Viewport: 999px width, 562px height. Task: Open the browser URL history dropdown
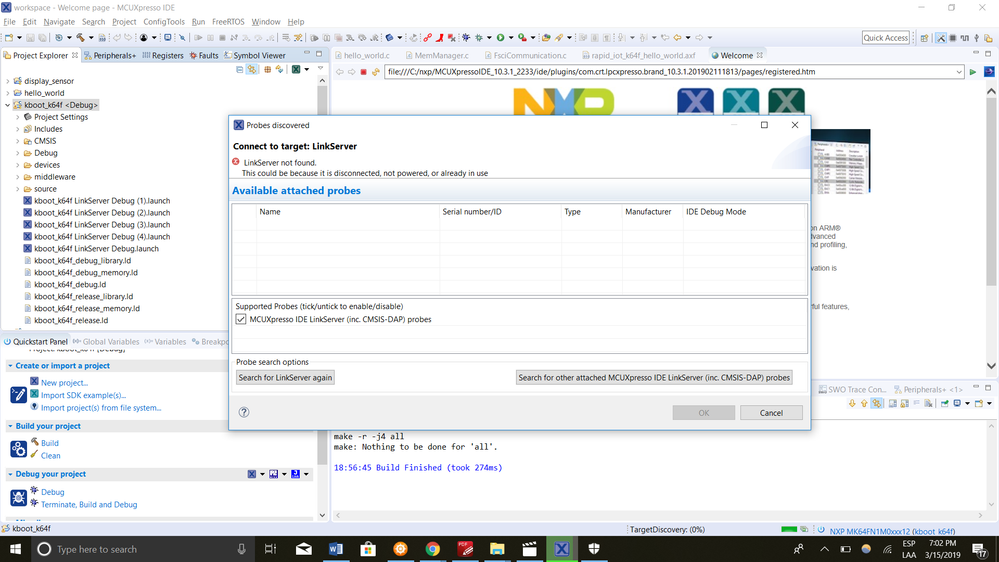tap(959, 72)
